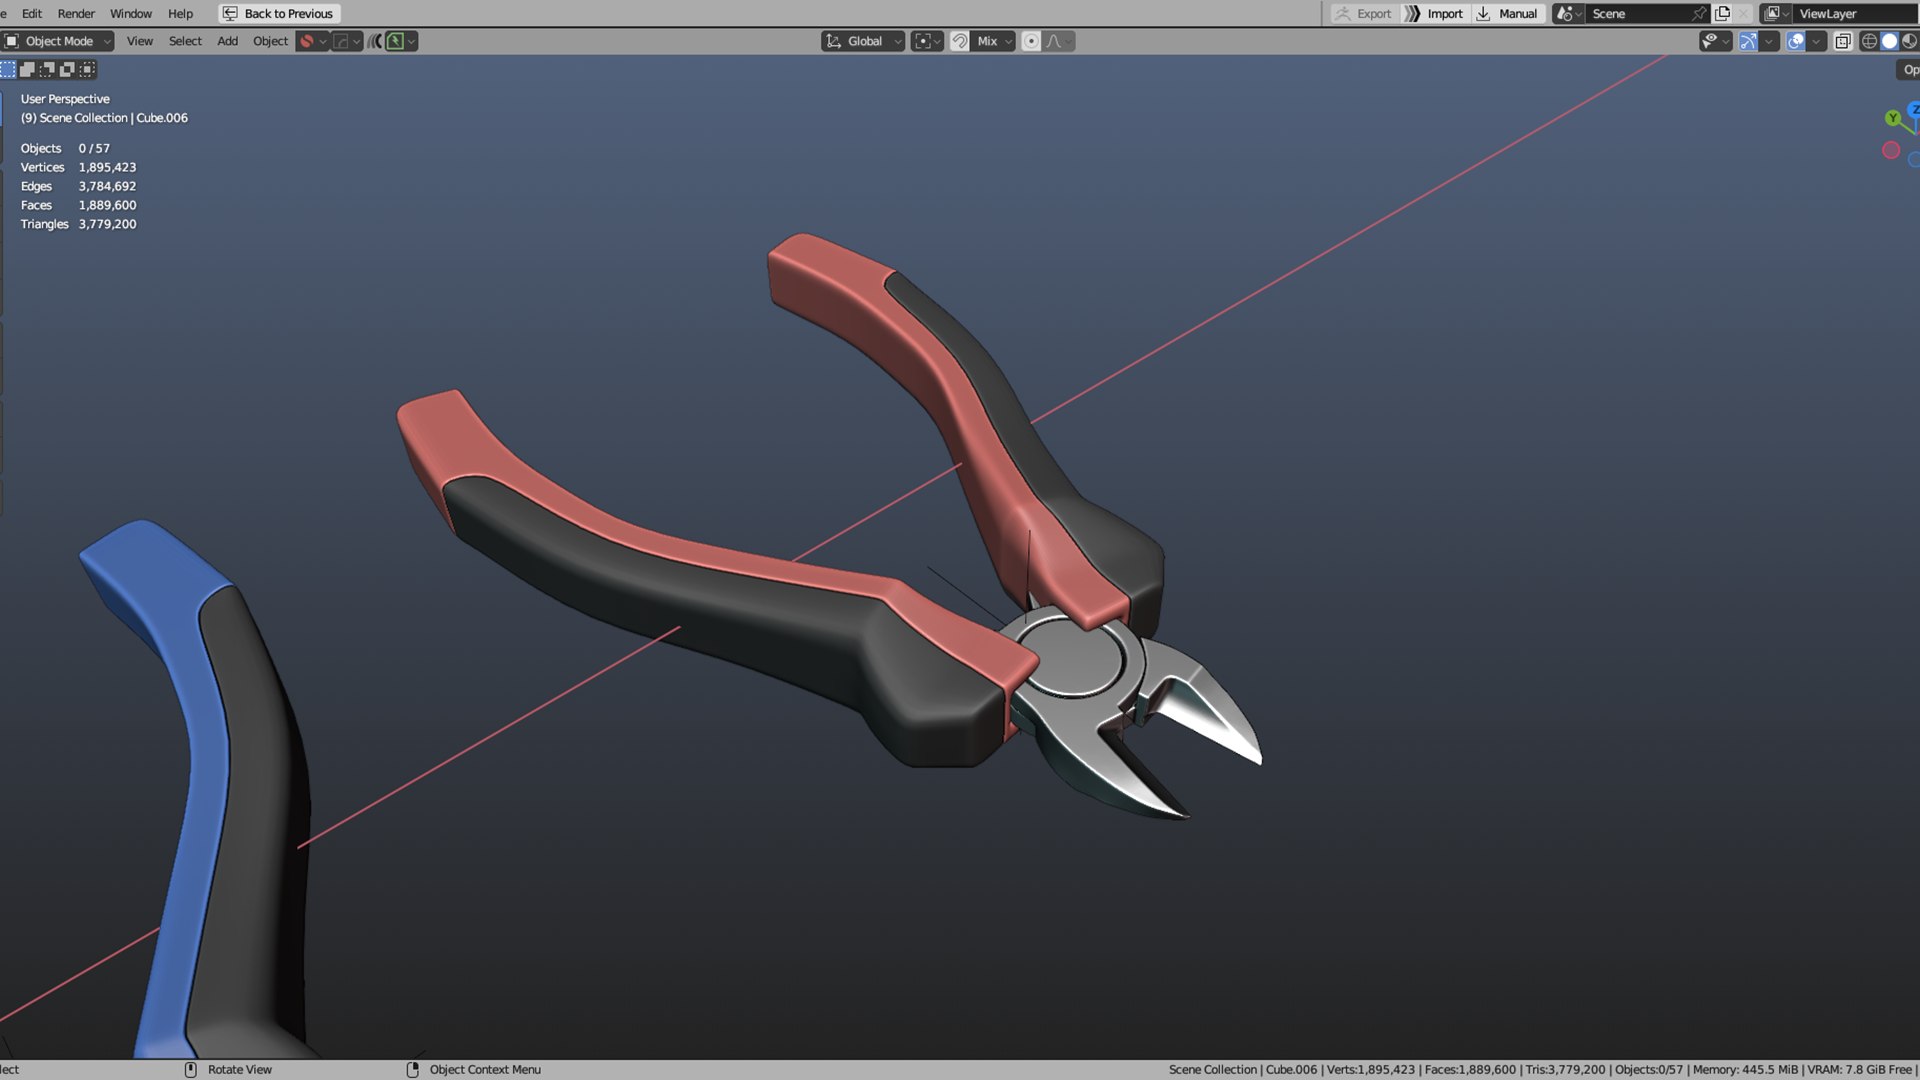Click the New Scene copy icon
1920x1080 pixels.
(x=1722, y=14)
